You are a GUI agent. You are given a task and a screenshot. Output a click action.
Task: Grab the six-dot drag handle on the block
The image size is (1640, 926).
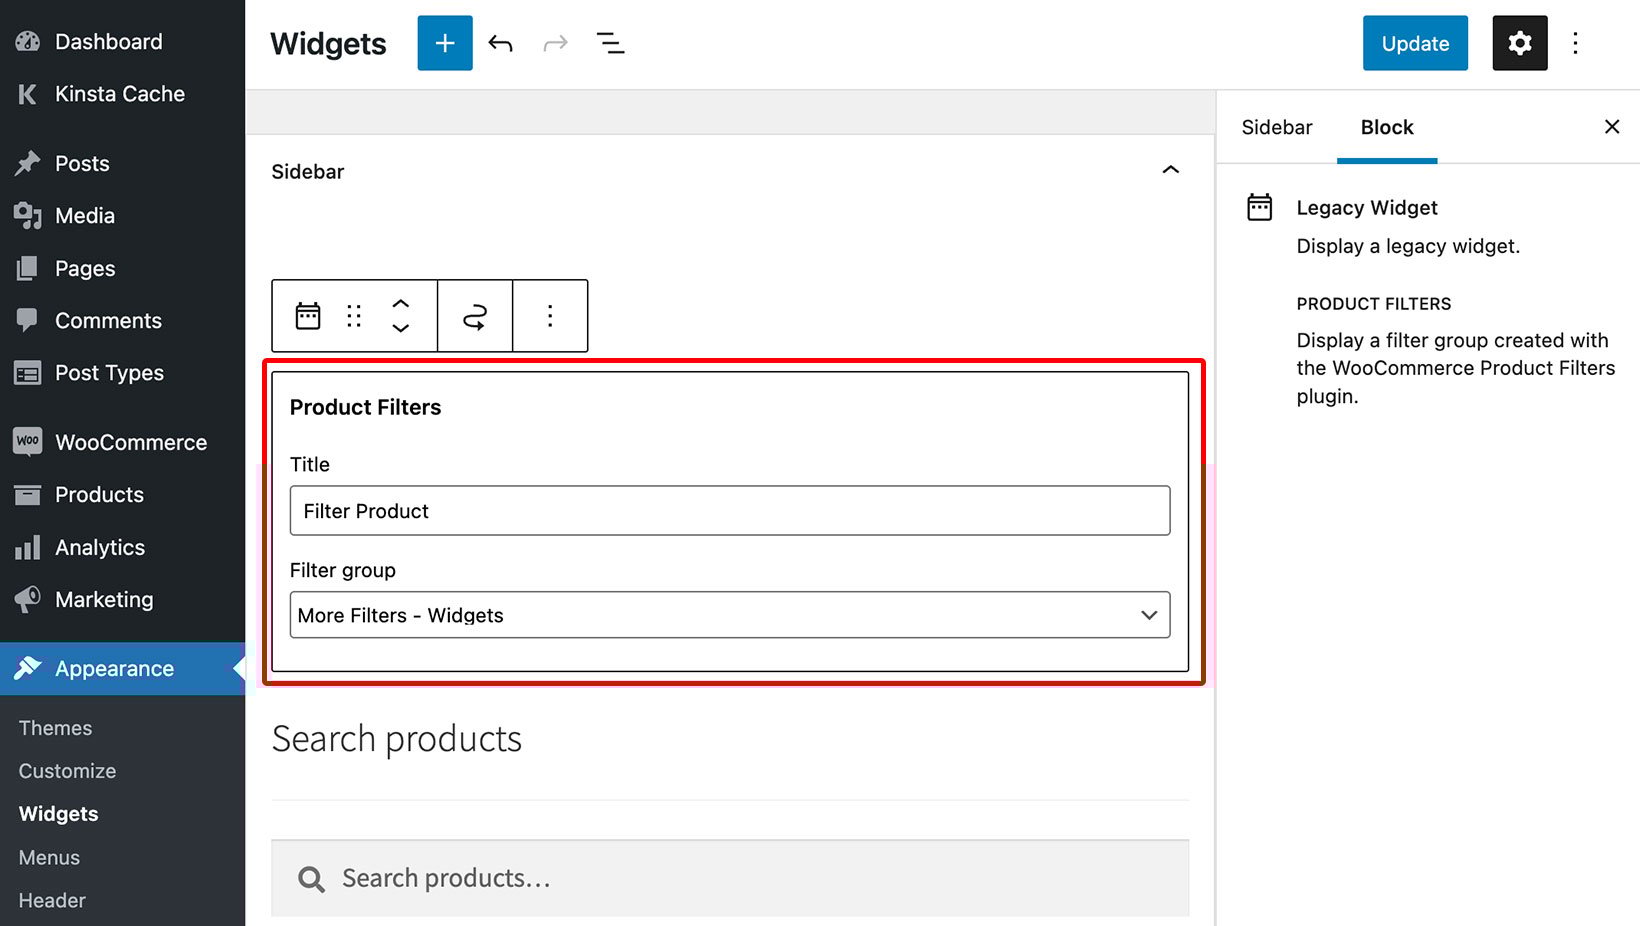tap(353, 315)
